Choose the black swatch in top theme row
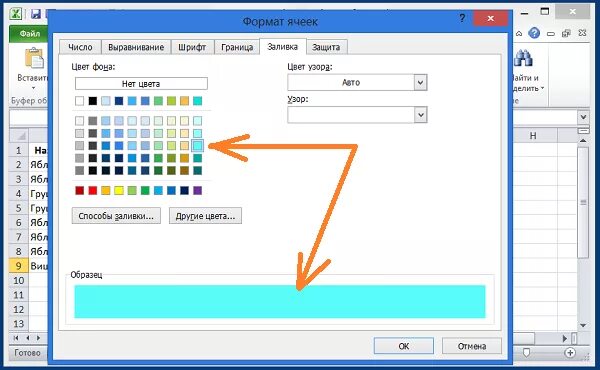The width and height of the screenshot is (600, 370). [93, 101]
